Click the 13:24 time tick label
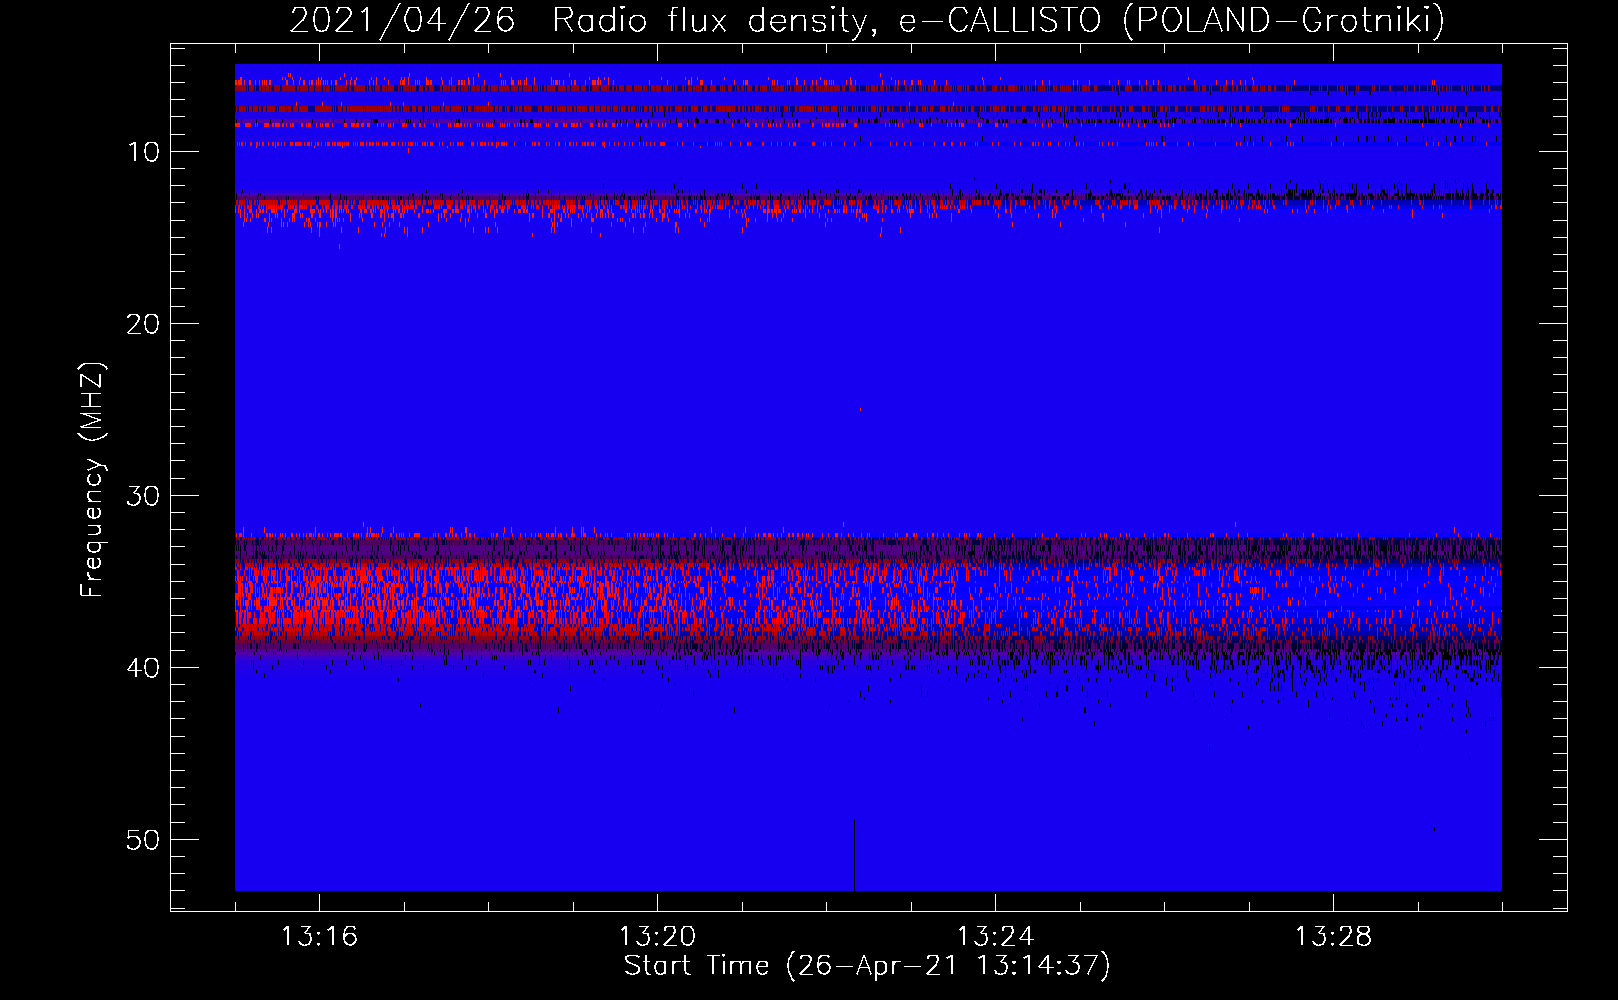The width and height of the screenshot is (1618, 1000). [995, 937]
